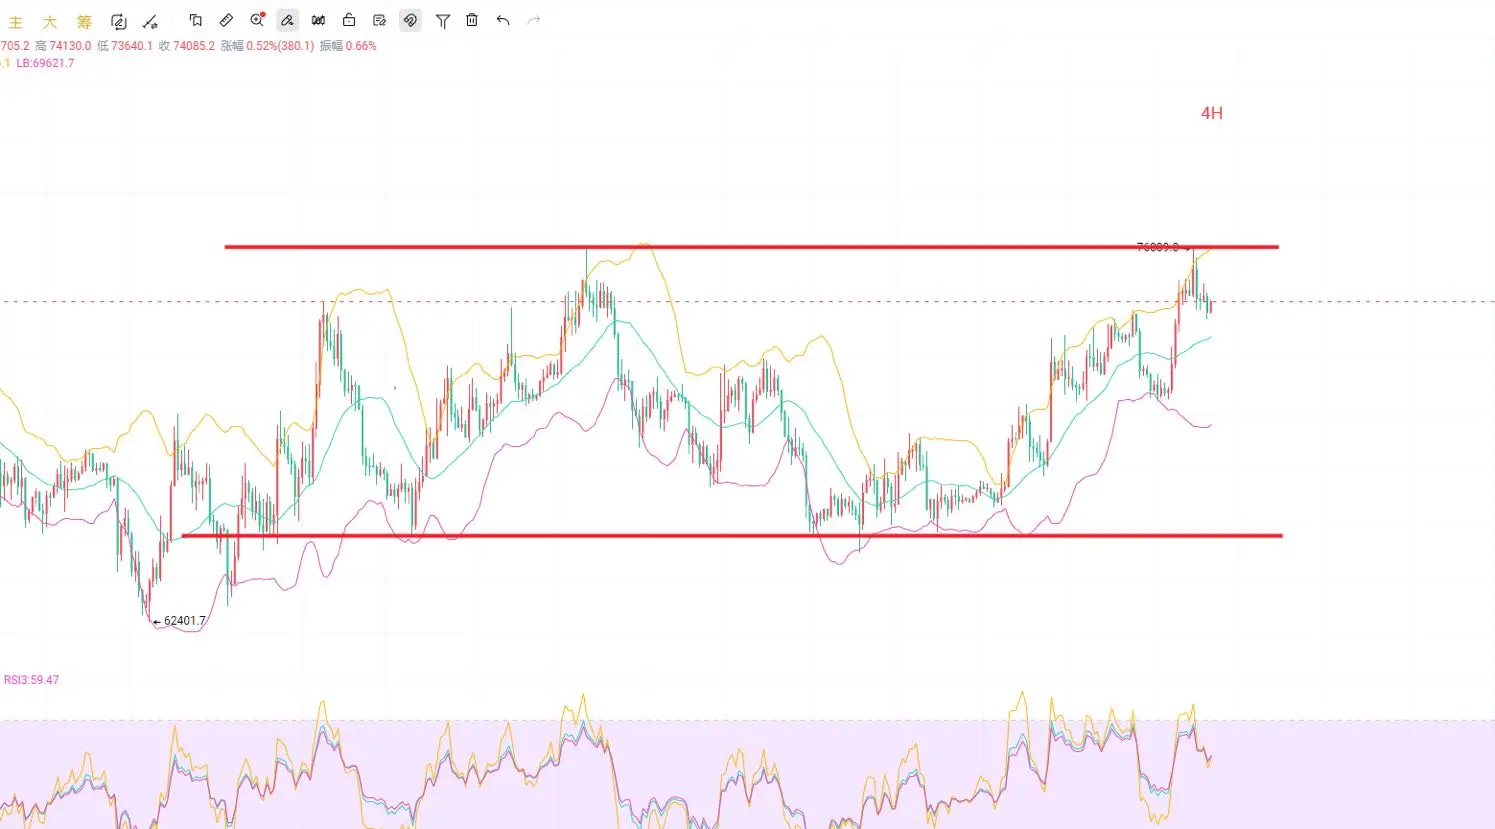
Task: Toggle the lock drawings padlock
Action: 349,20
